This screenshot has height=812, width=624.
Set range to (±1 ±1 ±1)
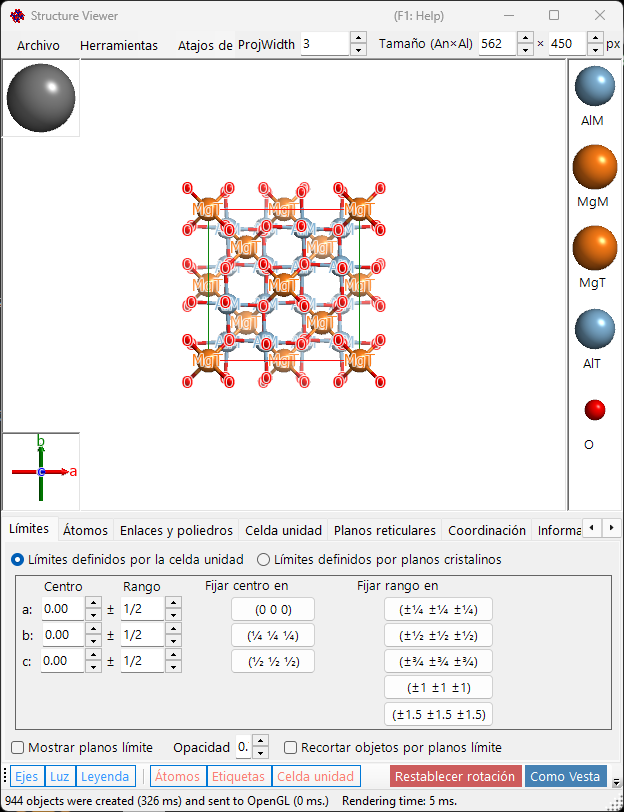pos(438,688)
